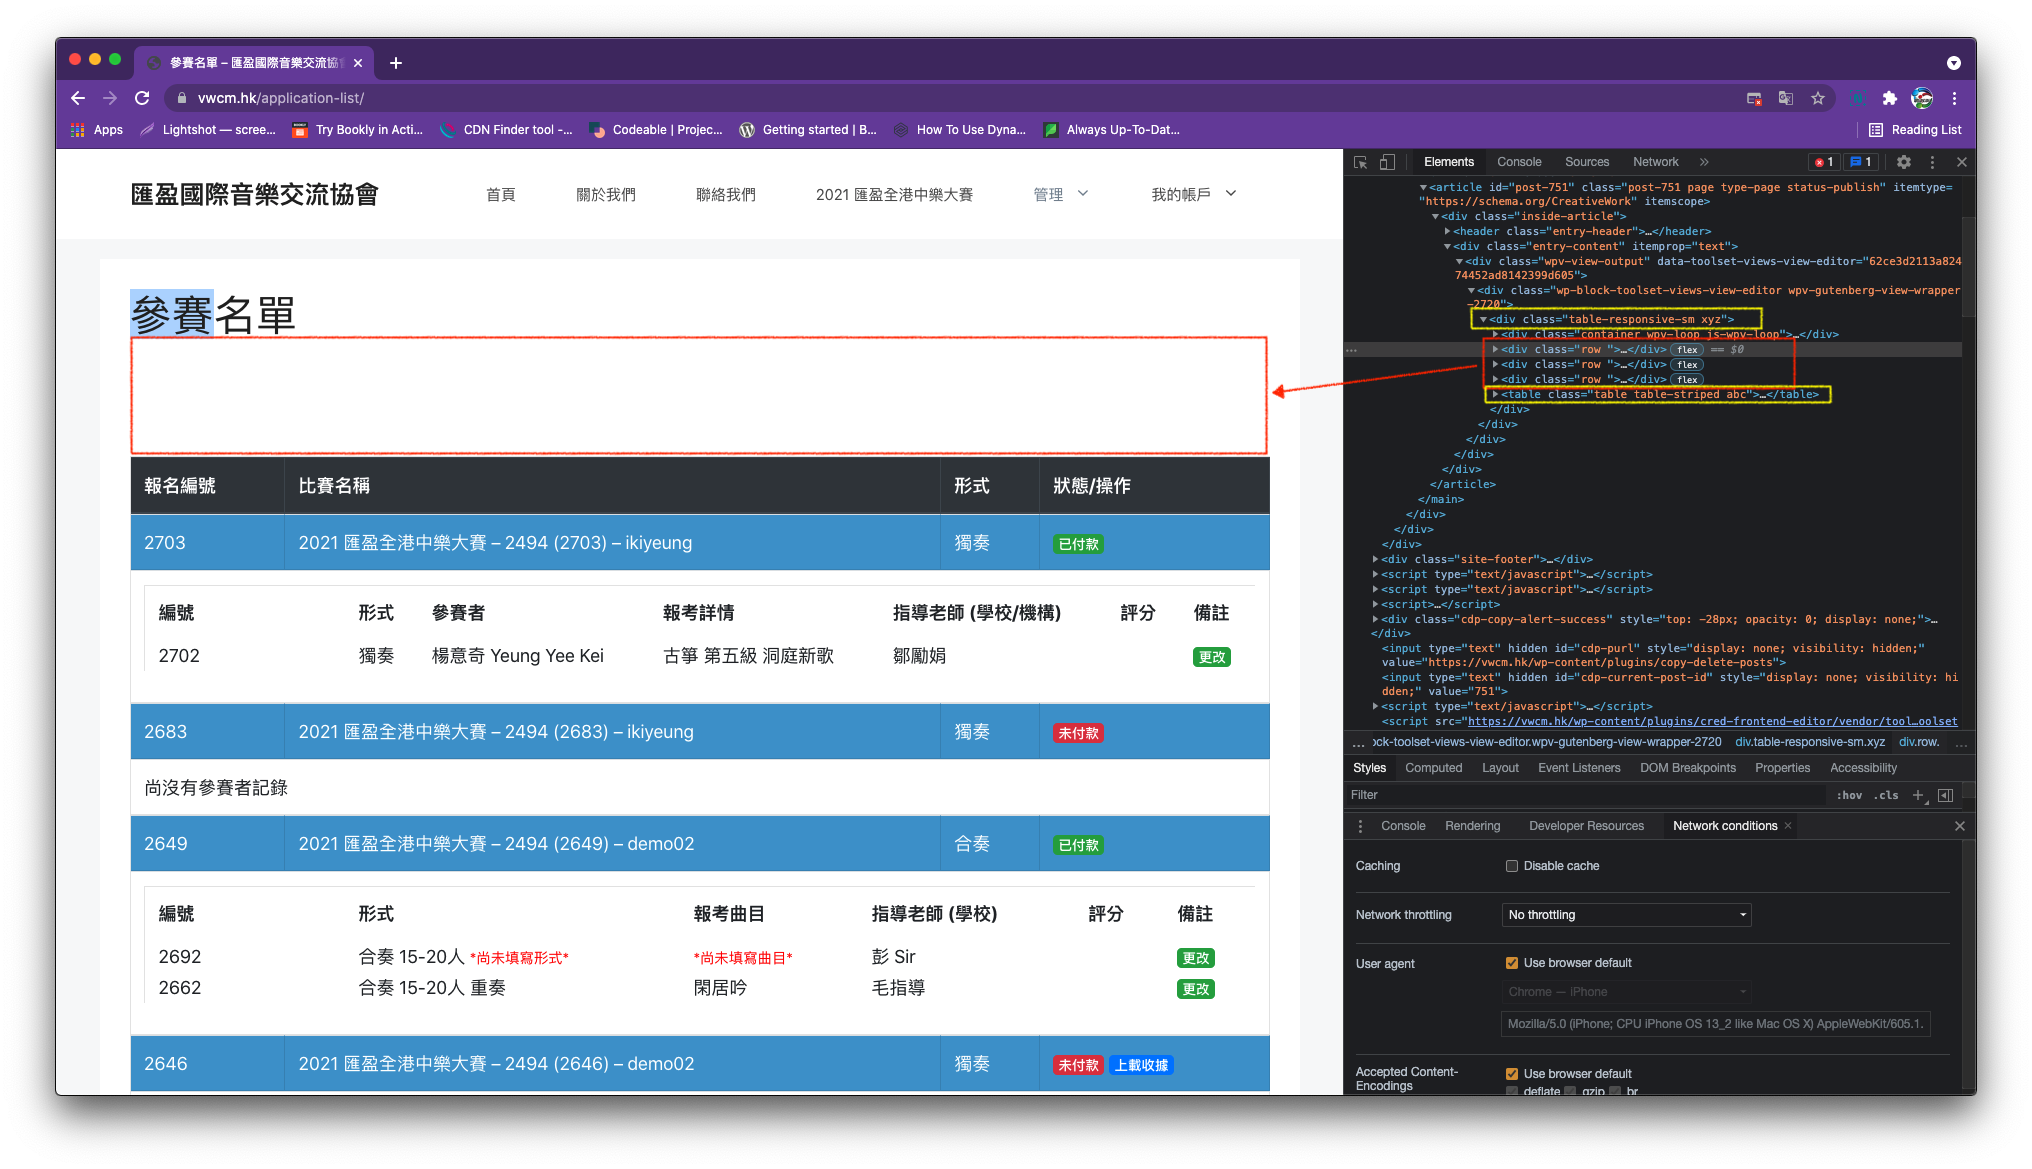Open a new browser tab with plus

click(x=396, y=63)
